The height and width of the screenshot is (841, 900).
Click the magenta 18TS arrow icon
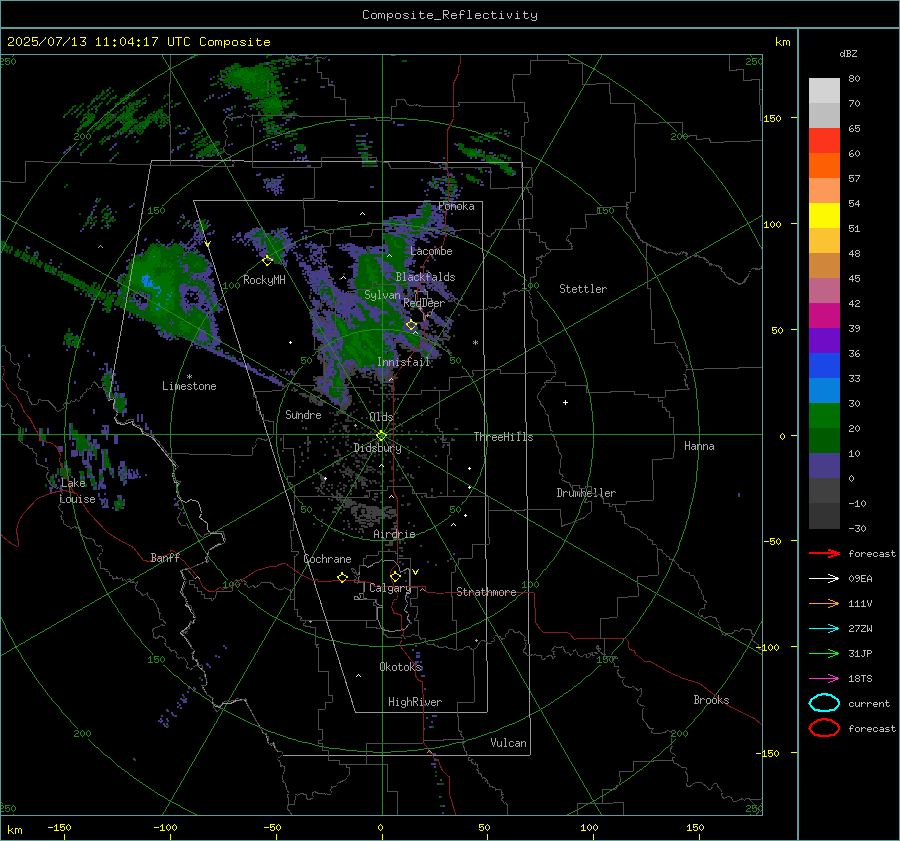click(824, 679)
